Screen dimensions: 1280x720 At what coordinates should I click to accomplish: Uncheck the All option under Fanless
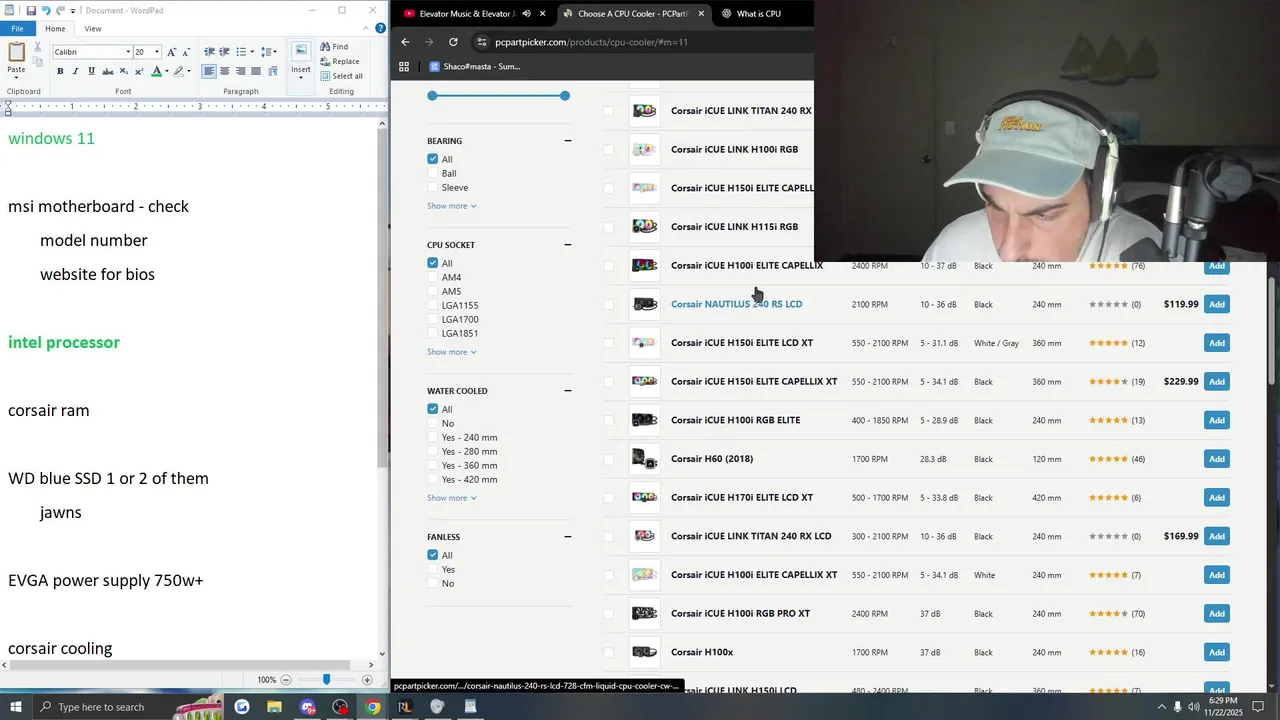coord(433,555)
